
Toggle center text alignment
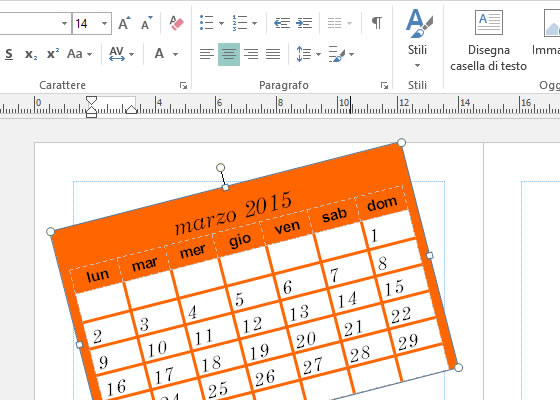229,54
